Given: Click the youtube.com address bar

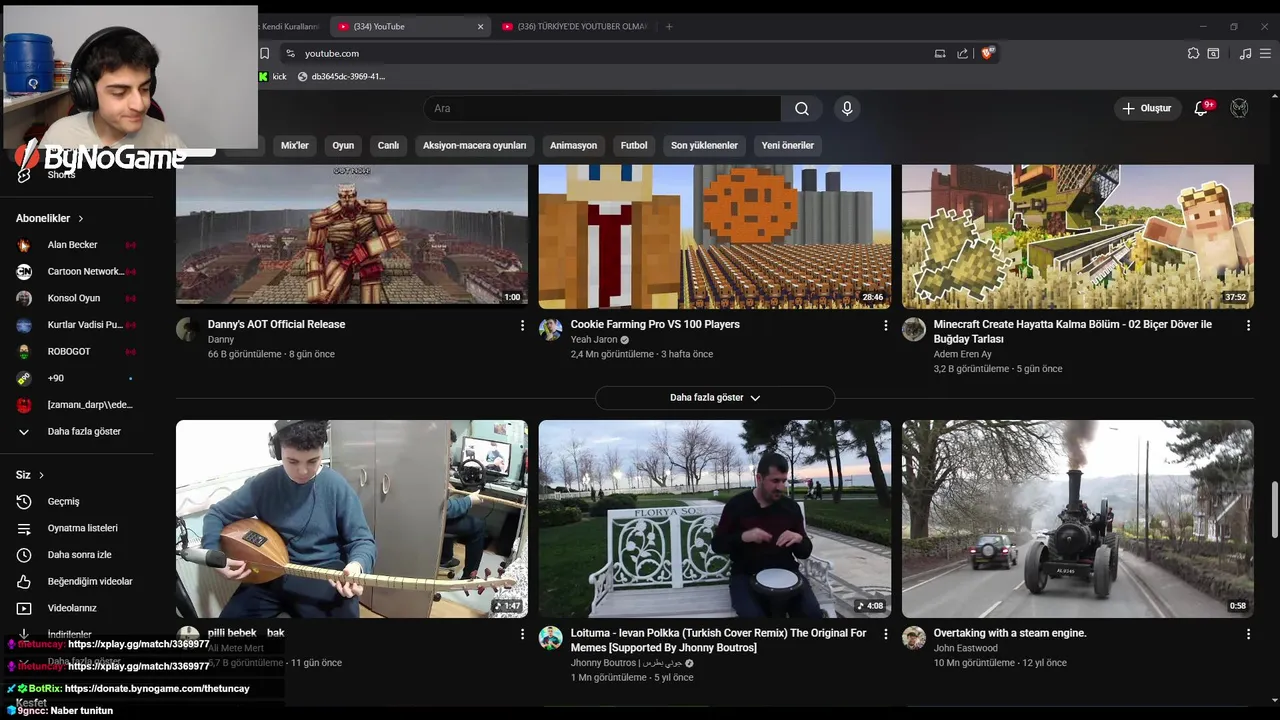Looking at the screenshot, I should click(610, 53).
